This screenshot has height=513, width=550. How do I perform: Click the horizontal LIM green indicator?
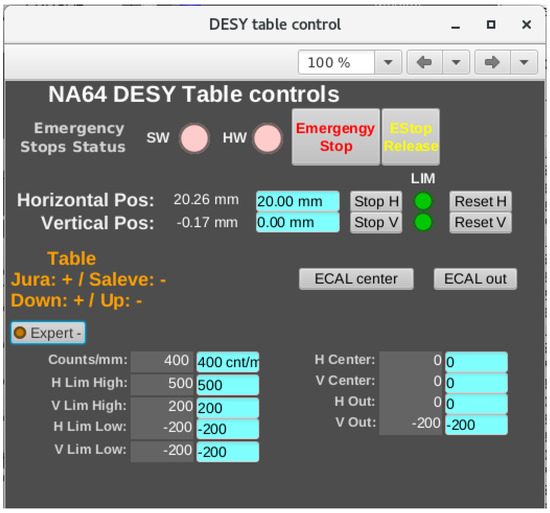pos(423,201)
